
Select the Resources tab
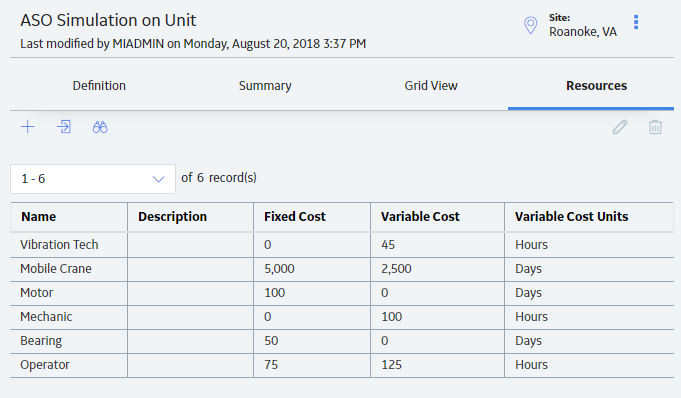tap(596, 86)
